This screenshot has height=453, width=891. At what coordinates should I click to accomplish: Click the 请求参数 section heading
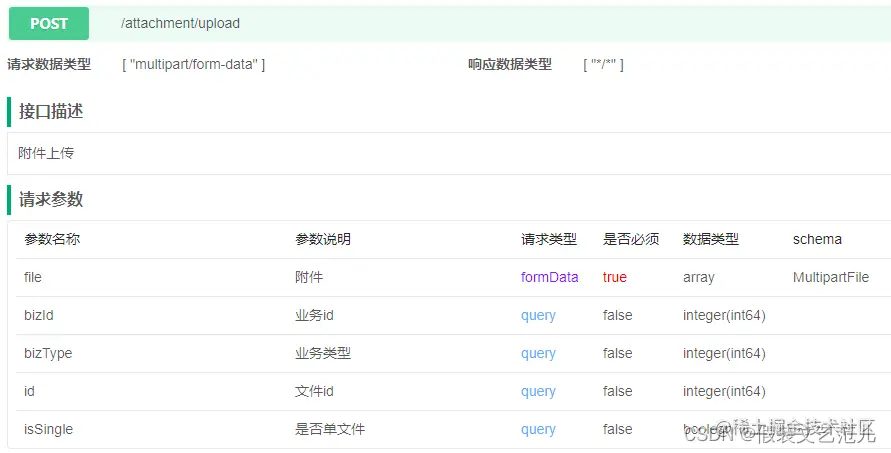coord(51,199)
